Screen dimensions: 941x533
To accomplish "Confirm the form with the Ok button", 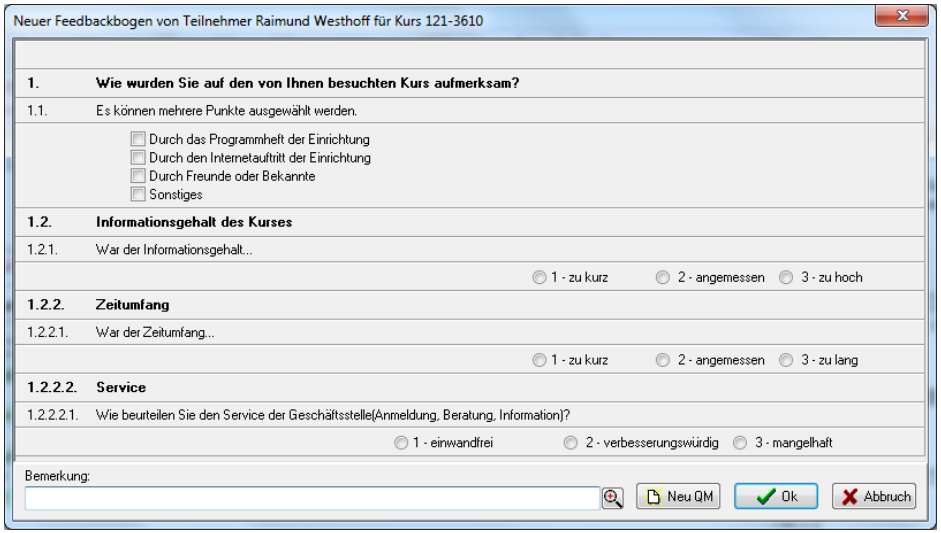I will pos(776,496).
